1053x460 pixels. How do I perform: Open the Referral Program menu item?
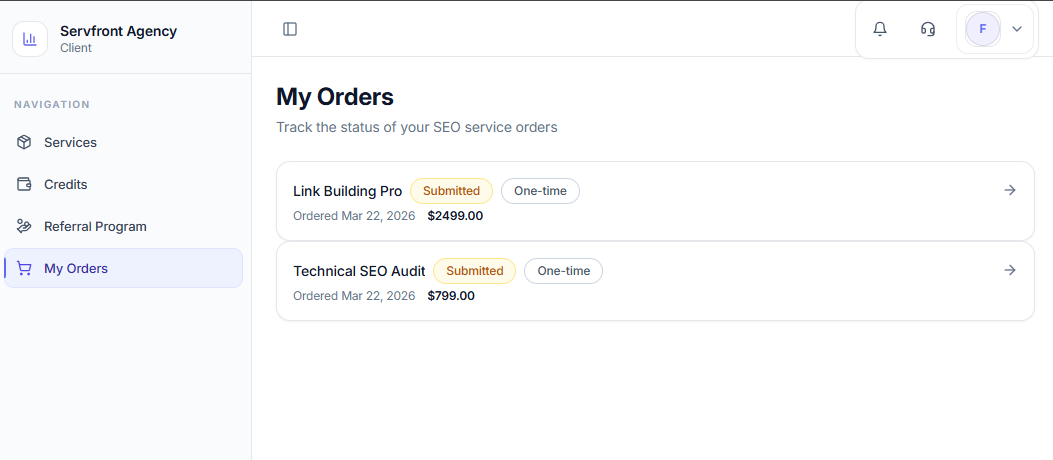[95, 226]
